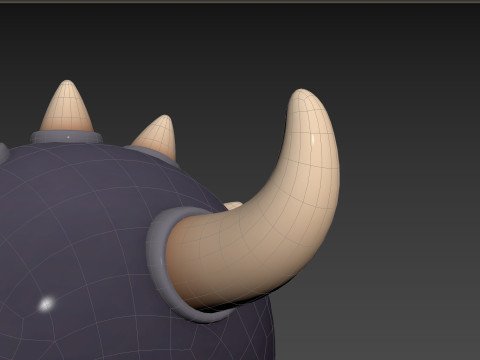Image resolution: width=480 pixels, height=360 pixels.
Task: Select the gray ring under the tallest spike
Action: click(x=66, y=137)
